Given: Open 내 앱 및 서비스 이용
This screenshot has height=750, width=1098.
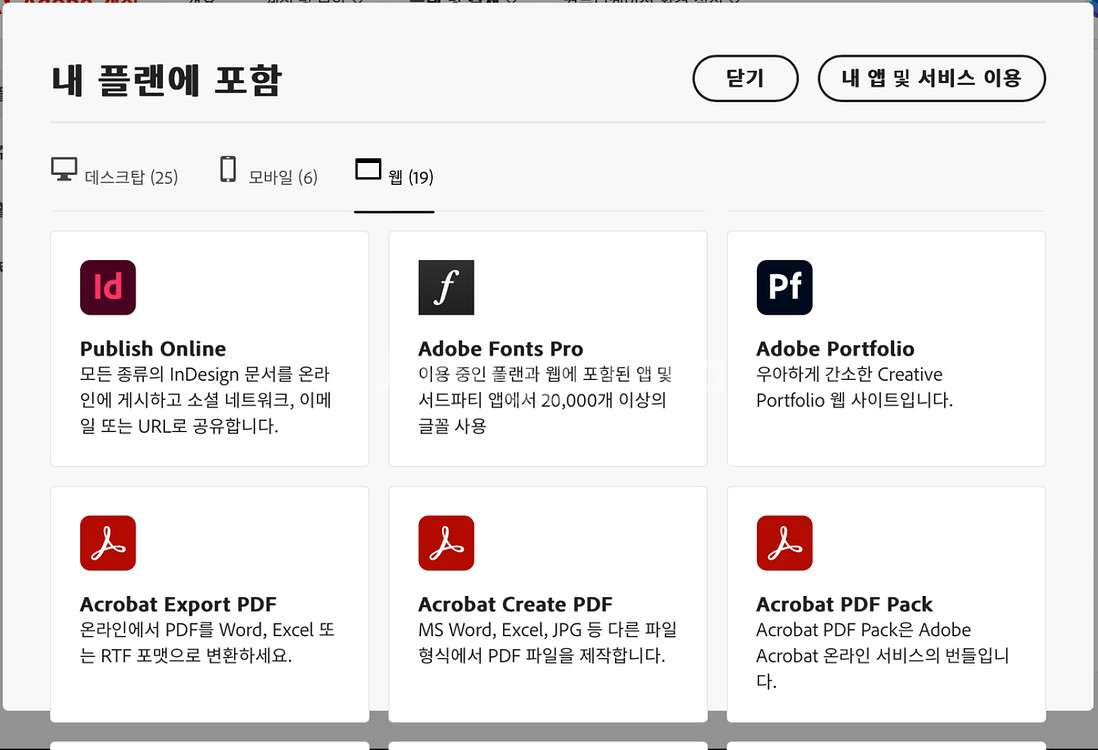Looking at the screenshot, I should [931, 78].
